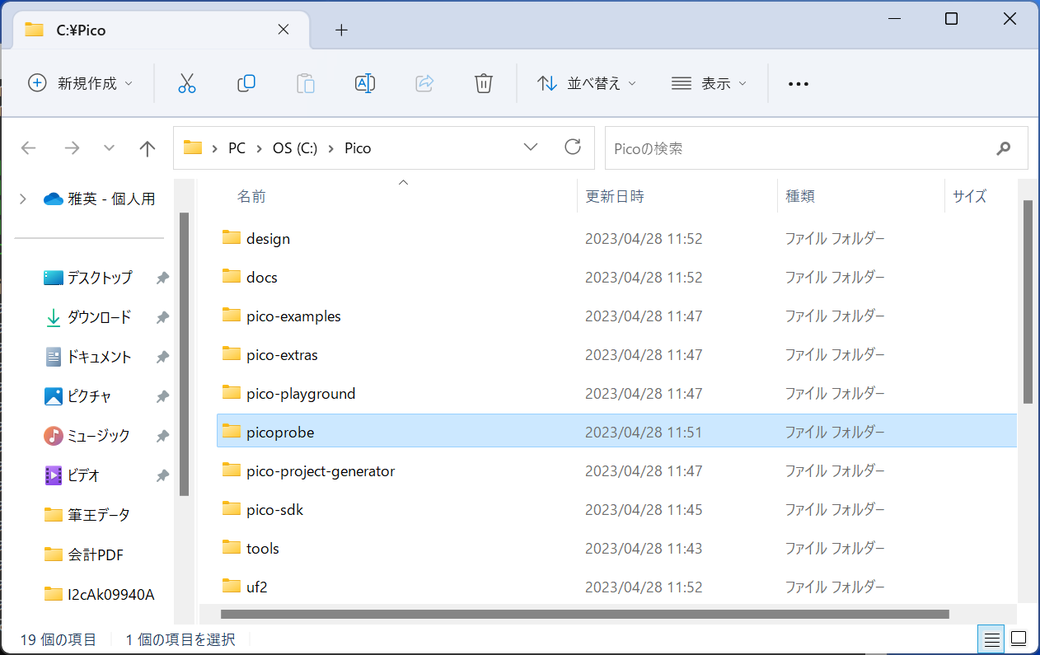This screenshot has height=655, width=1040.
Task: Open the 新規作成 (New) dropdown
Action: (80, 84)
